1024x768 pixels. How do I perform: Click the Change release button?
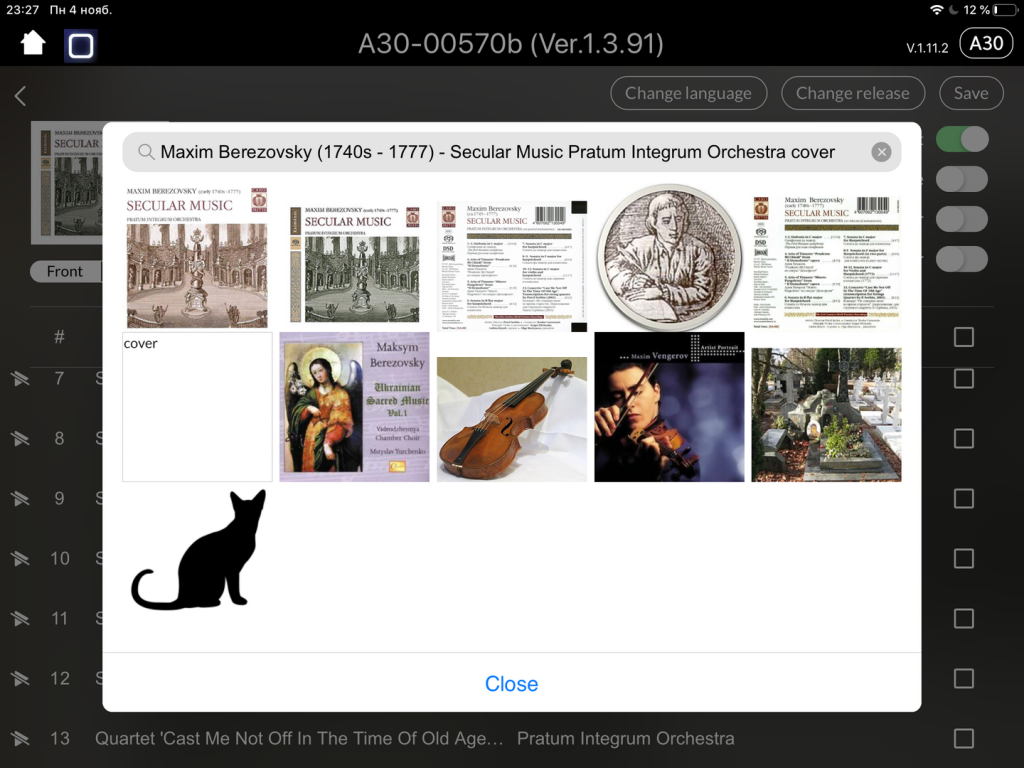(853, 93)
